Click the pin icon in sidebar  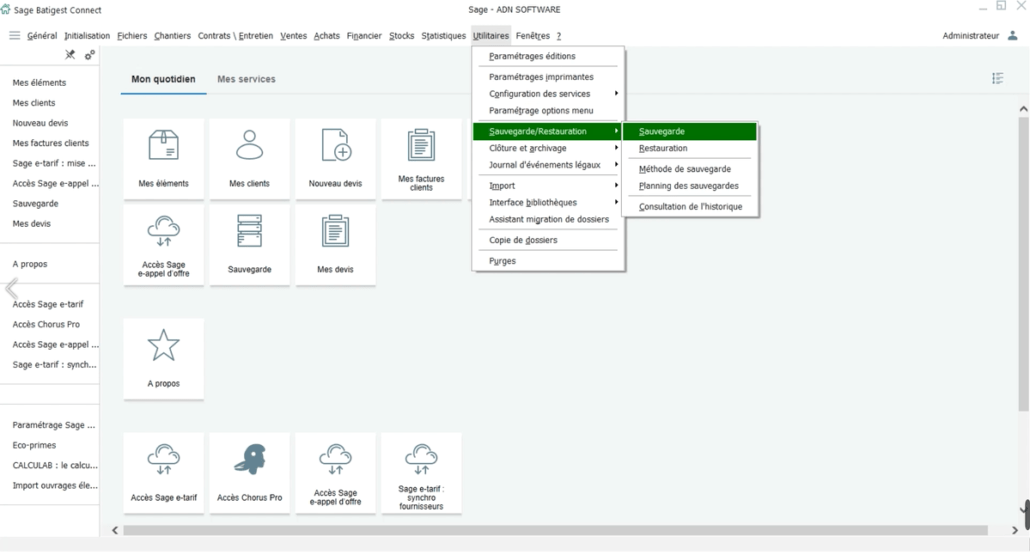click(70, 55)
